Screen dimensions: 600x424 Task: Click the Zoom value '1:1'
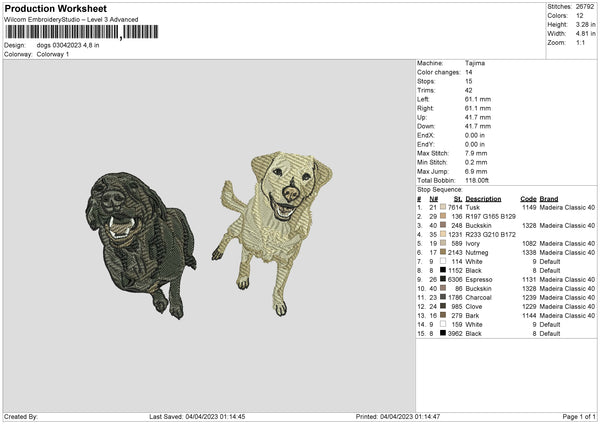click(580, 42)
